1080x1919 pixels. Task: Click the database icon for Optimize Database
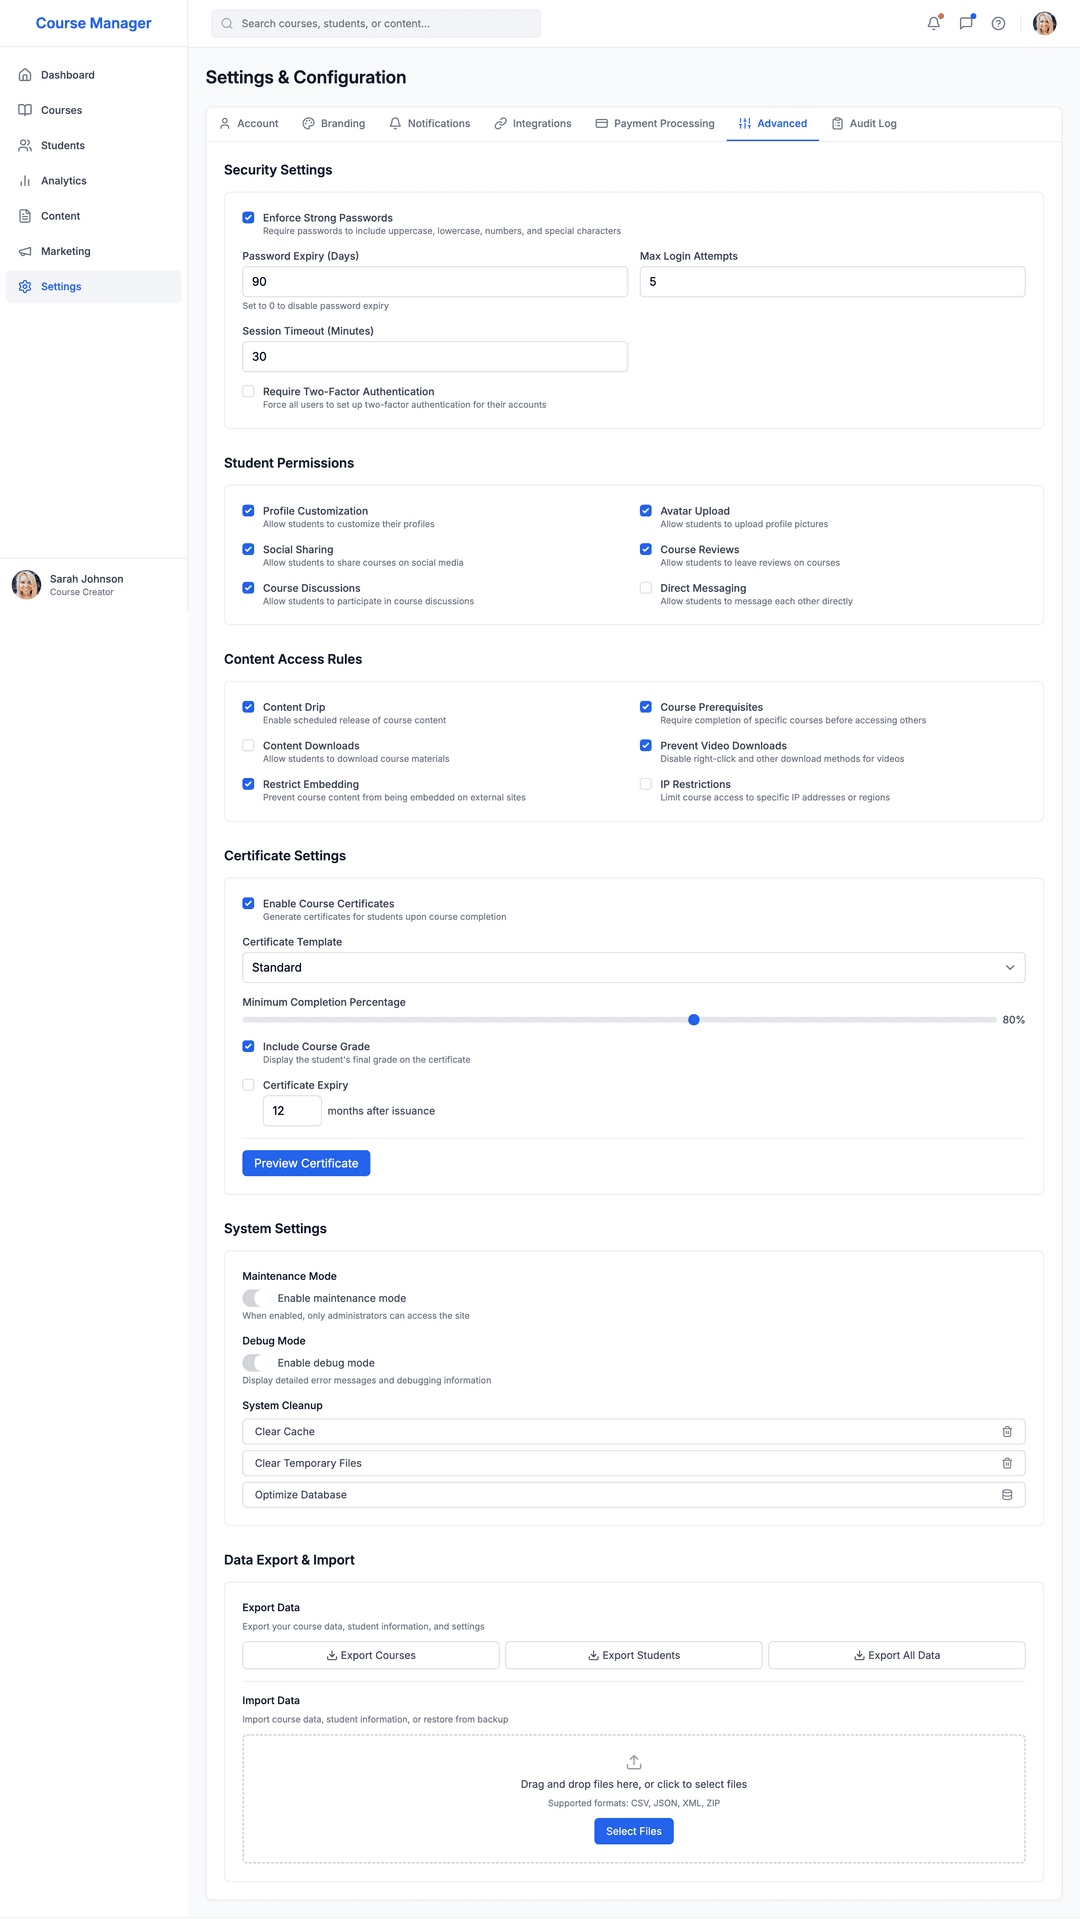tap(1007, 1495)
